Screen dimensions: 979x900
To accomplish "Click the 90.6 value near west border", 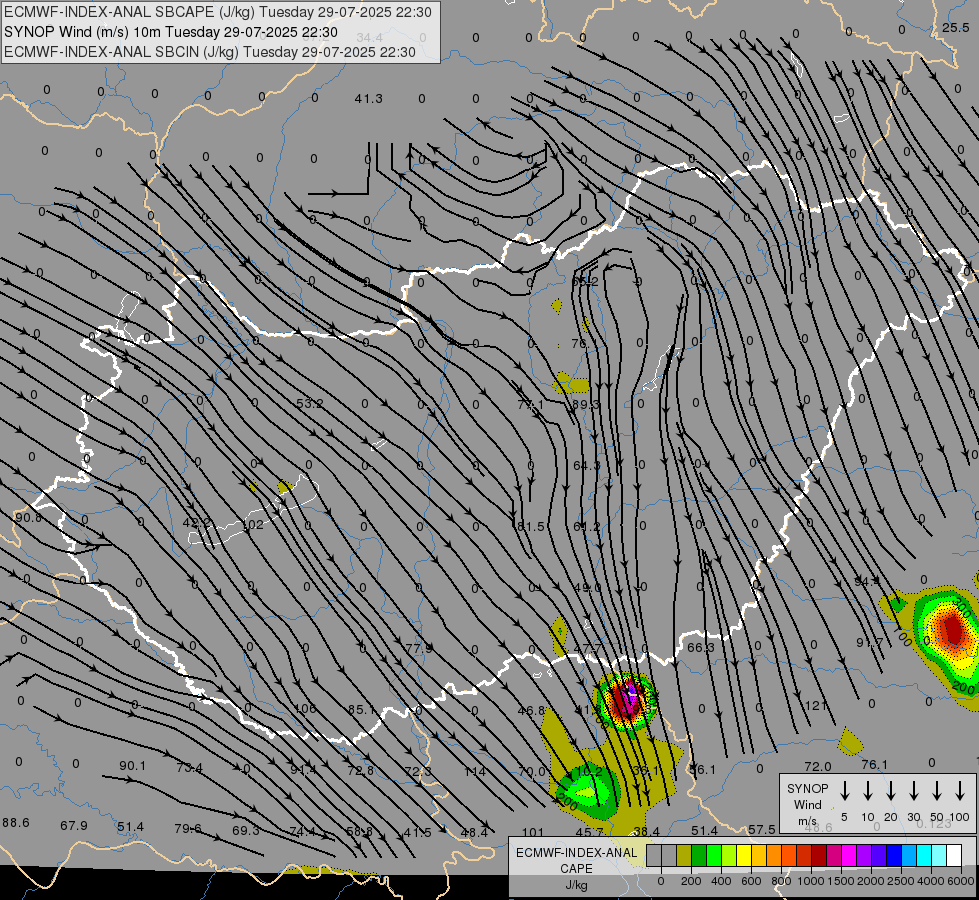I will (27, 518).
